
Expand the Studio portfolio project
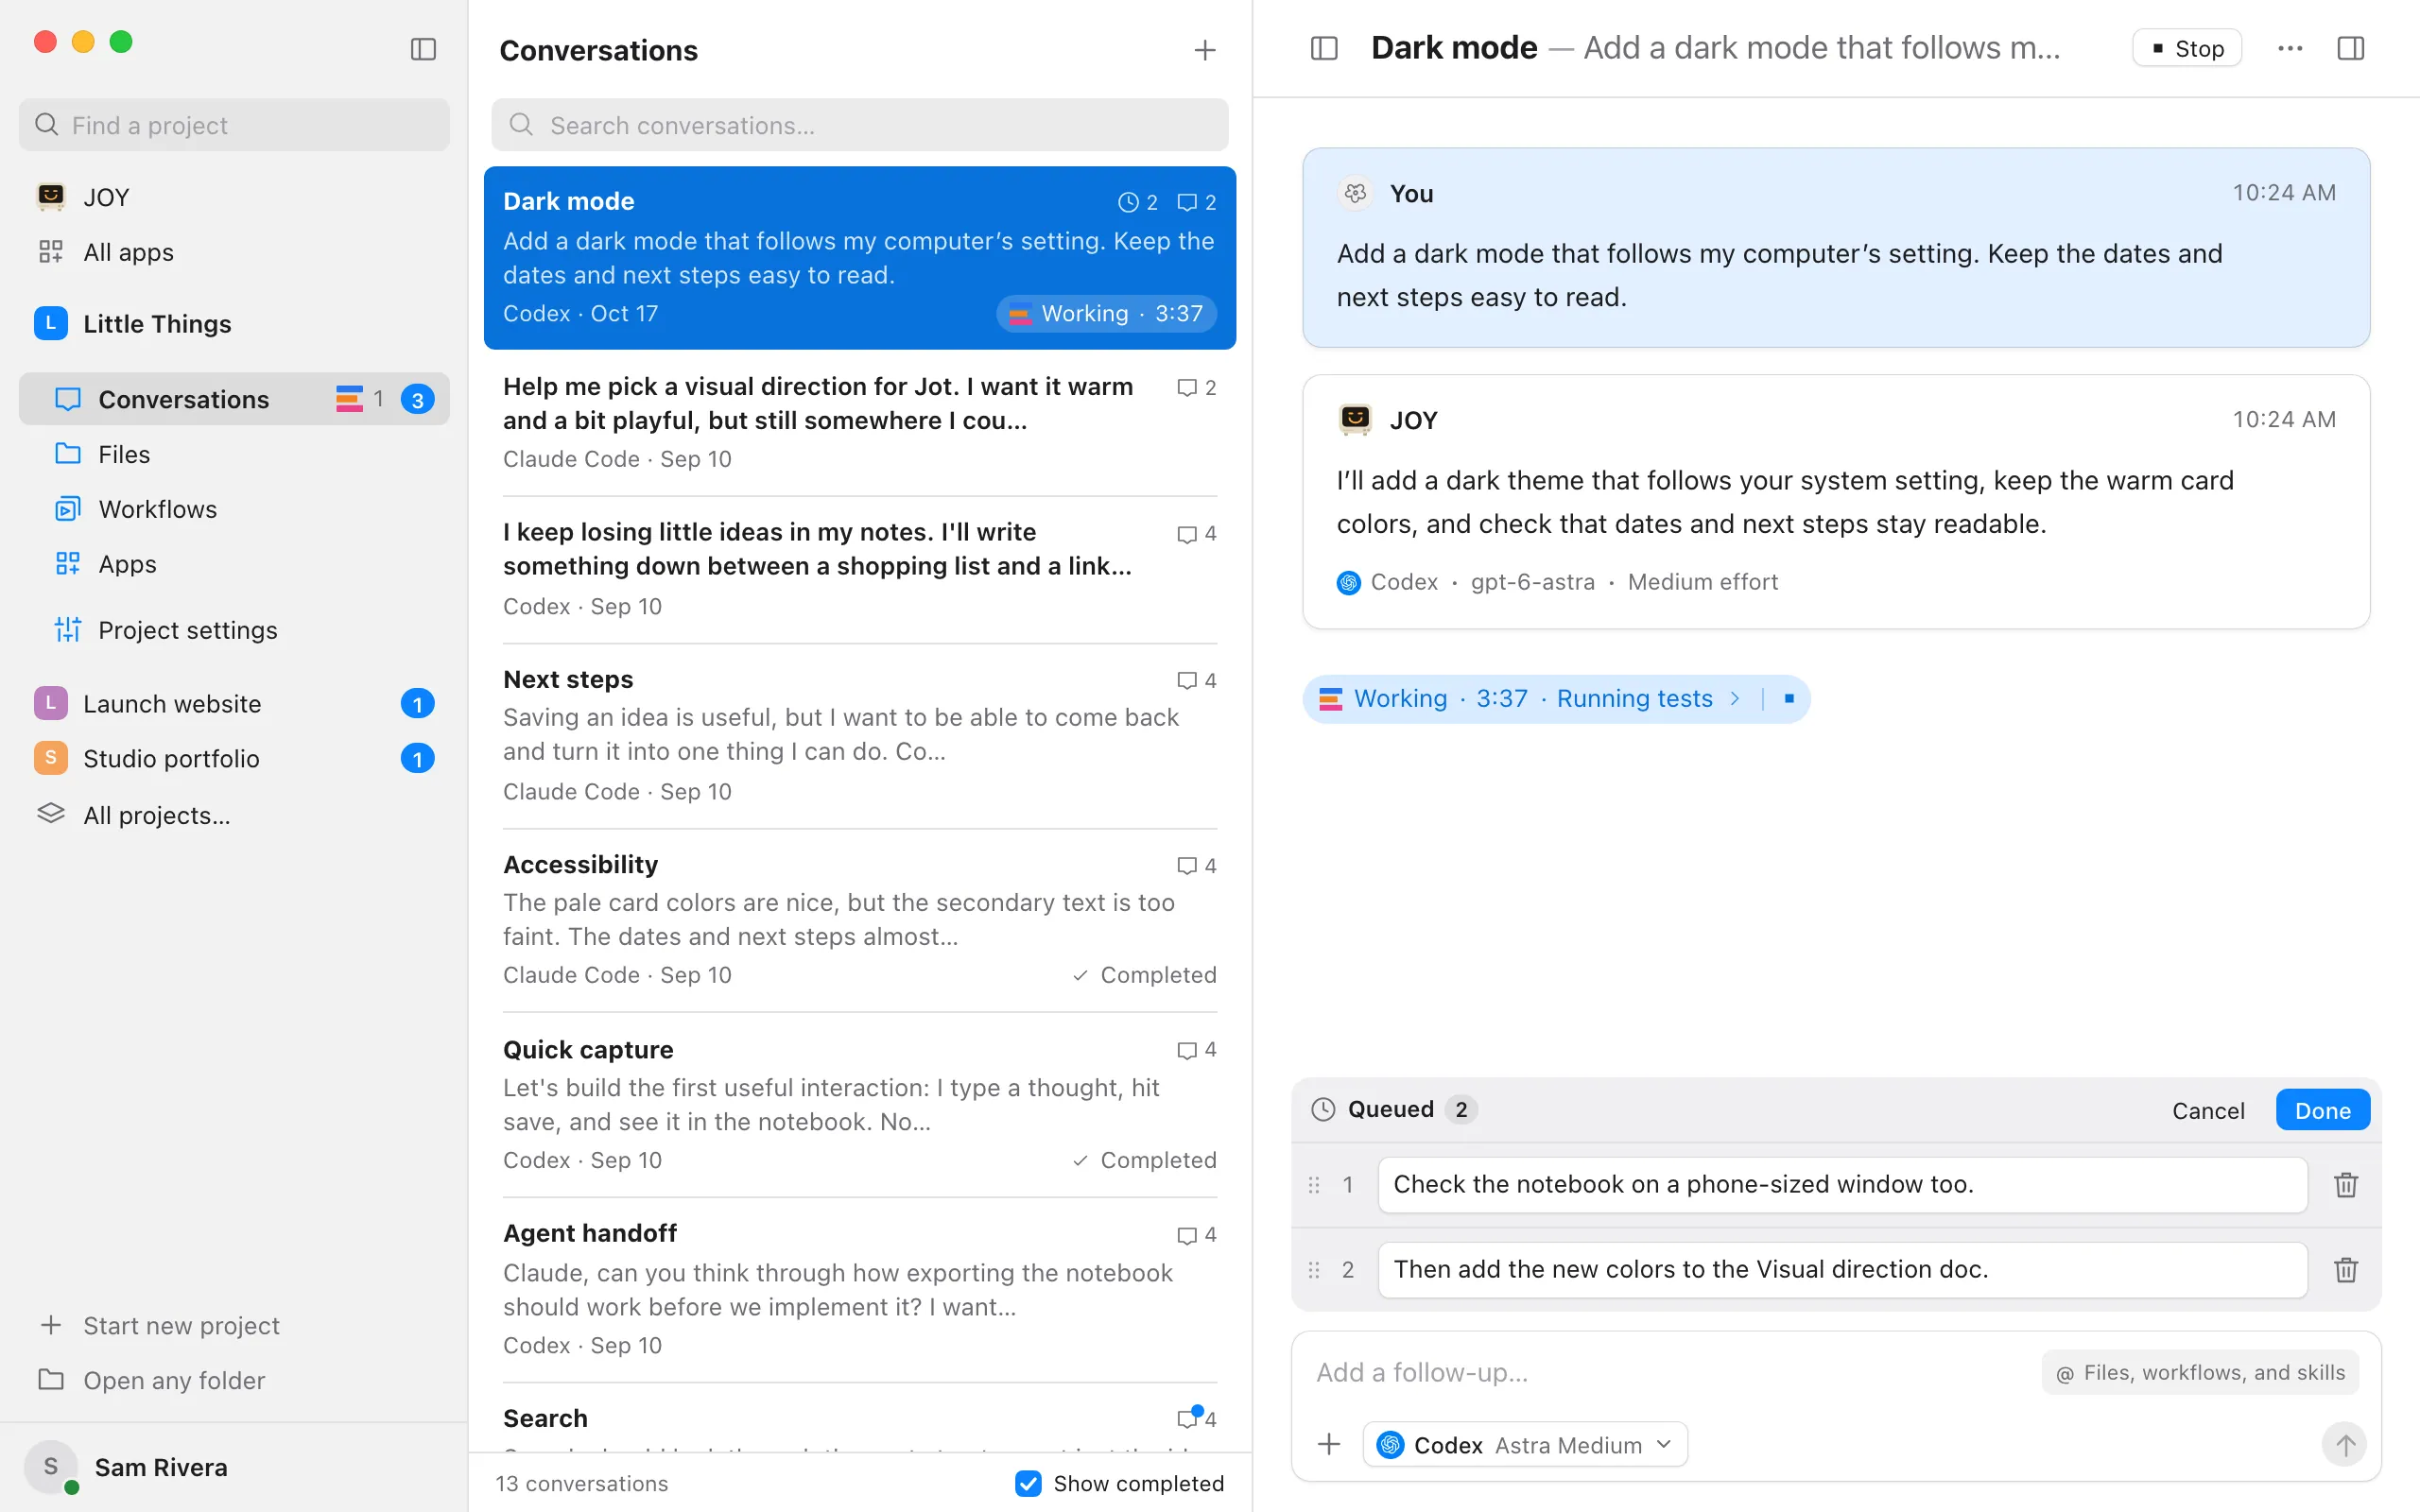click(234, 759)
